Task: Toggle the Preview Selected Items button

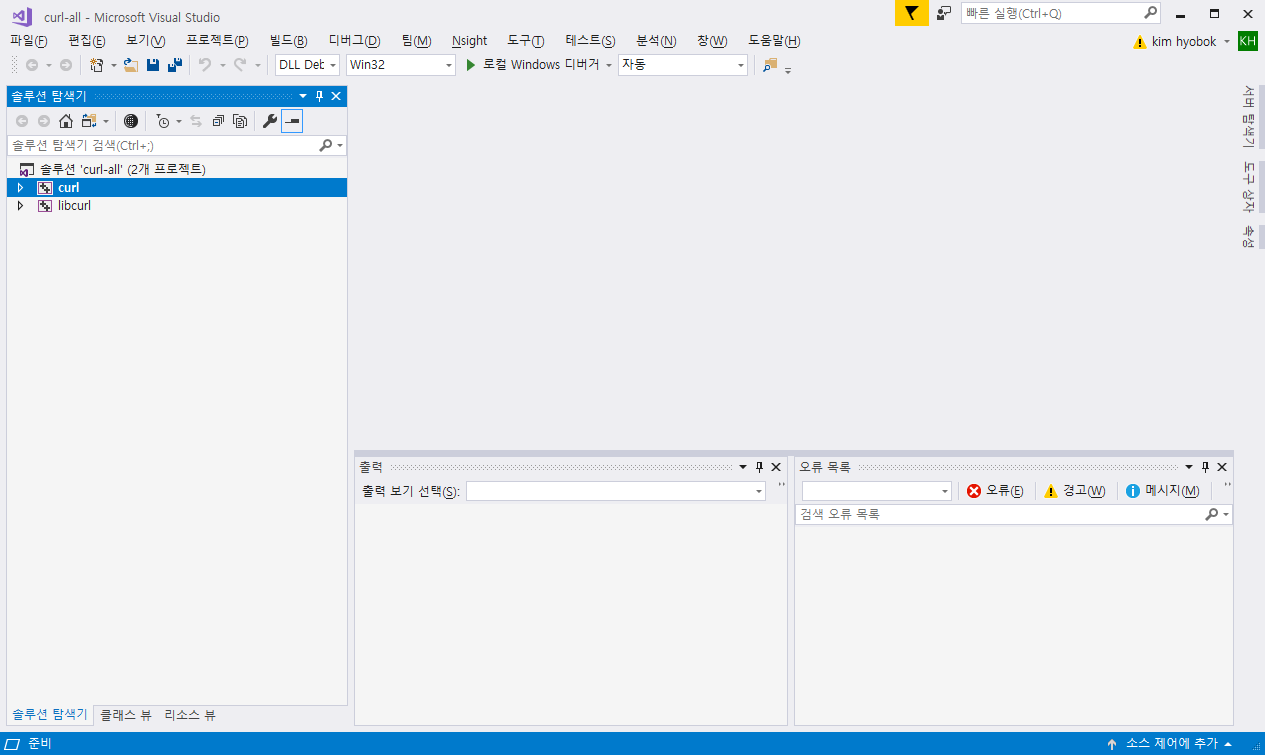Action: click(292, 121)
